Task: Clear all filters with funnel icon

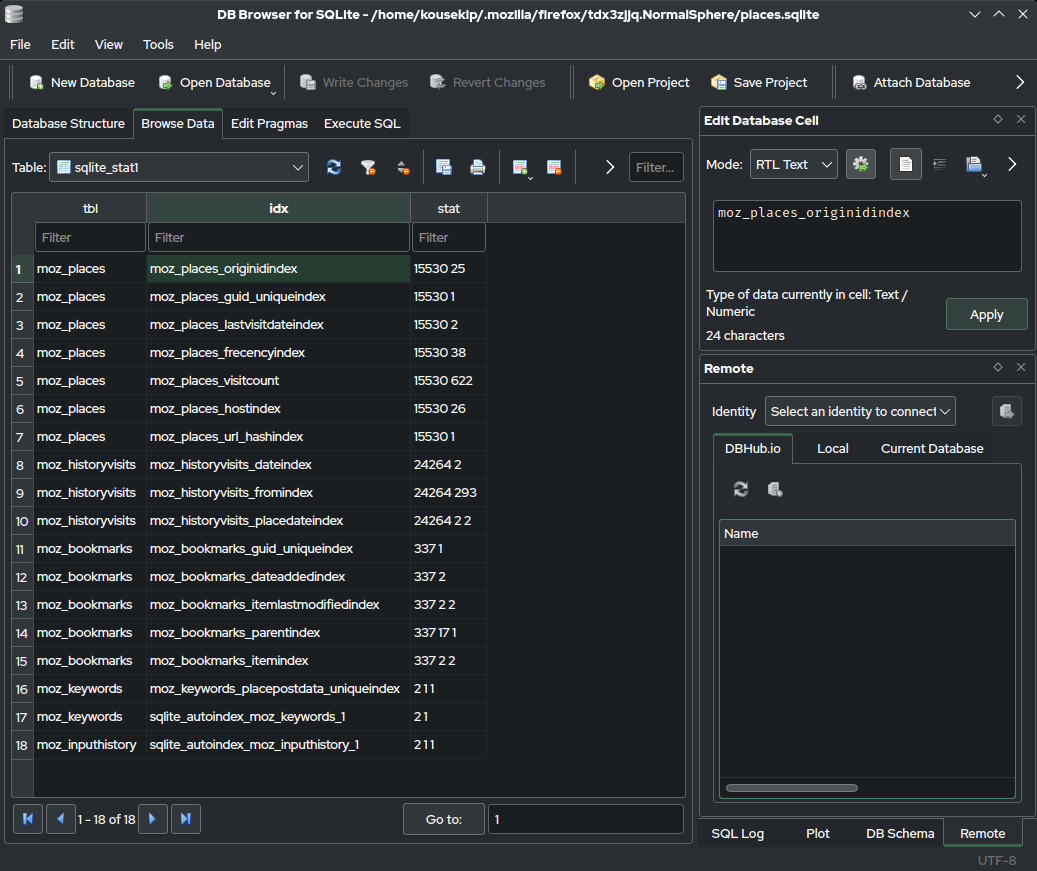Action: [x=368, y=167]
